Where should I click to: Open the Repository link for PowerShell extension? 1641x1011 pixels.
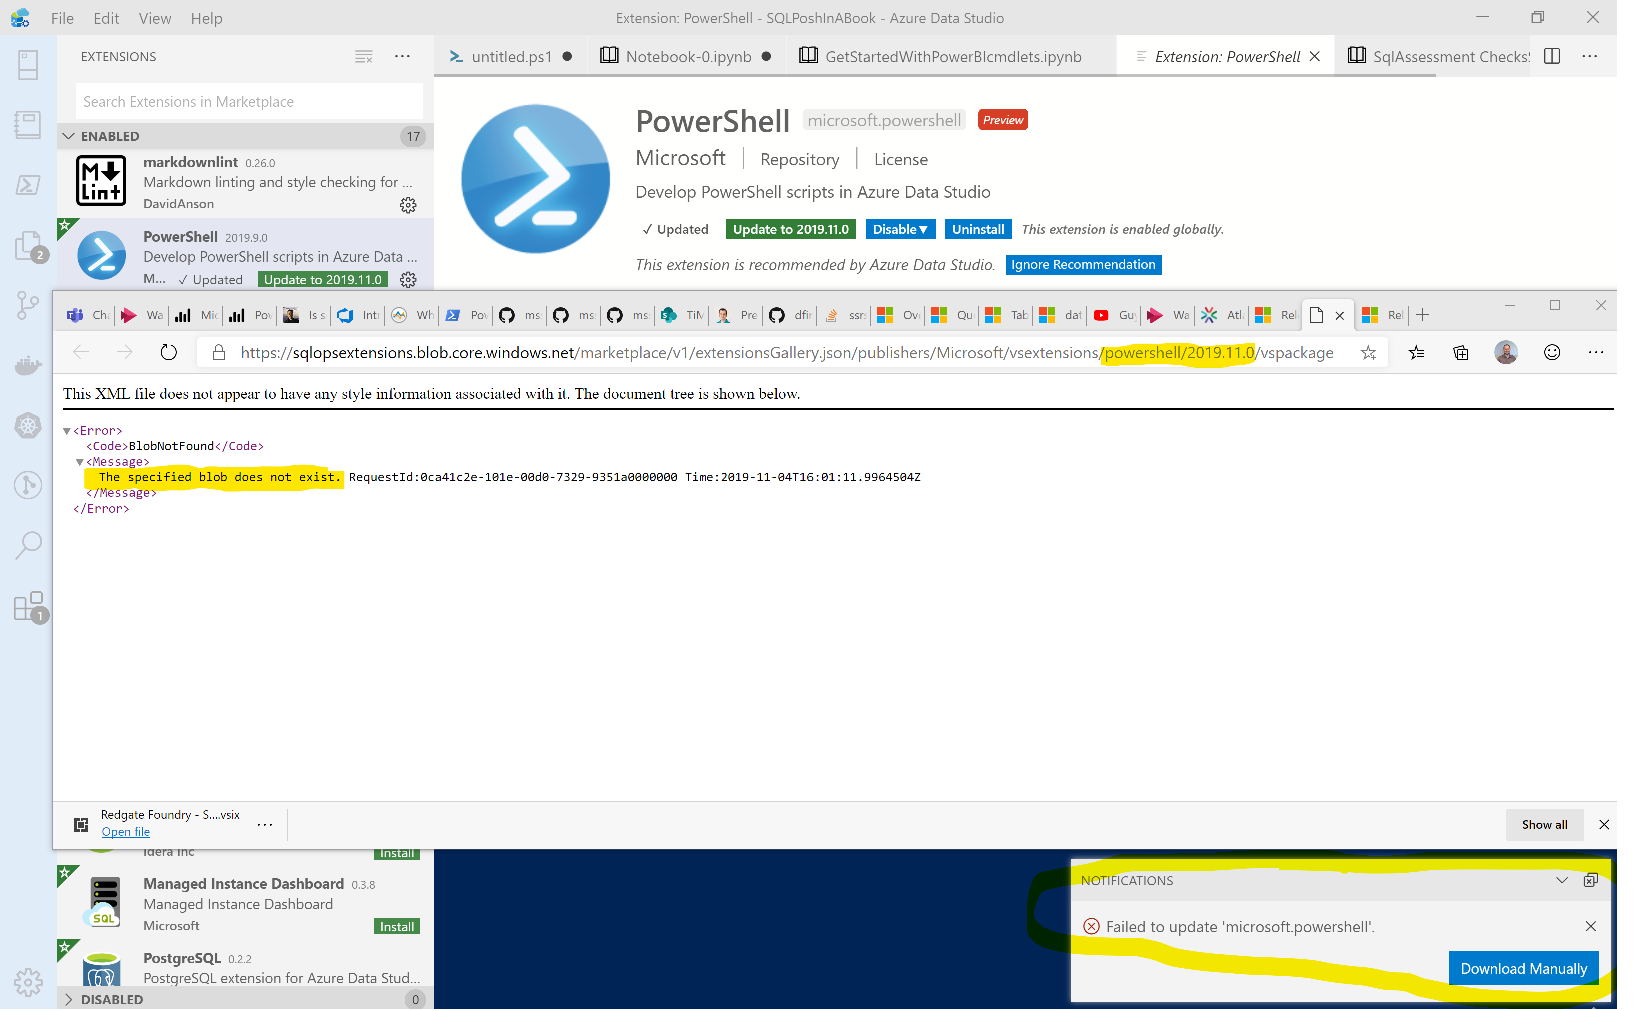799,158
